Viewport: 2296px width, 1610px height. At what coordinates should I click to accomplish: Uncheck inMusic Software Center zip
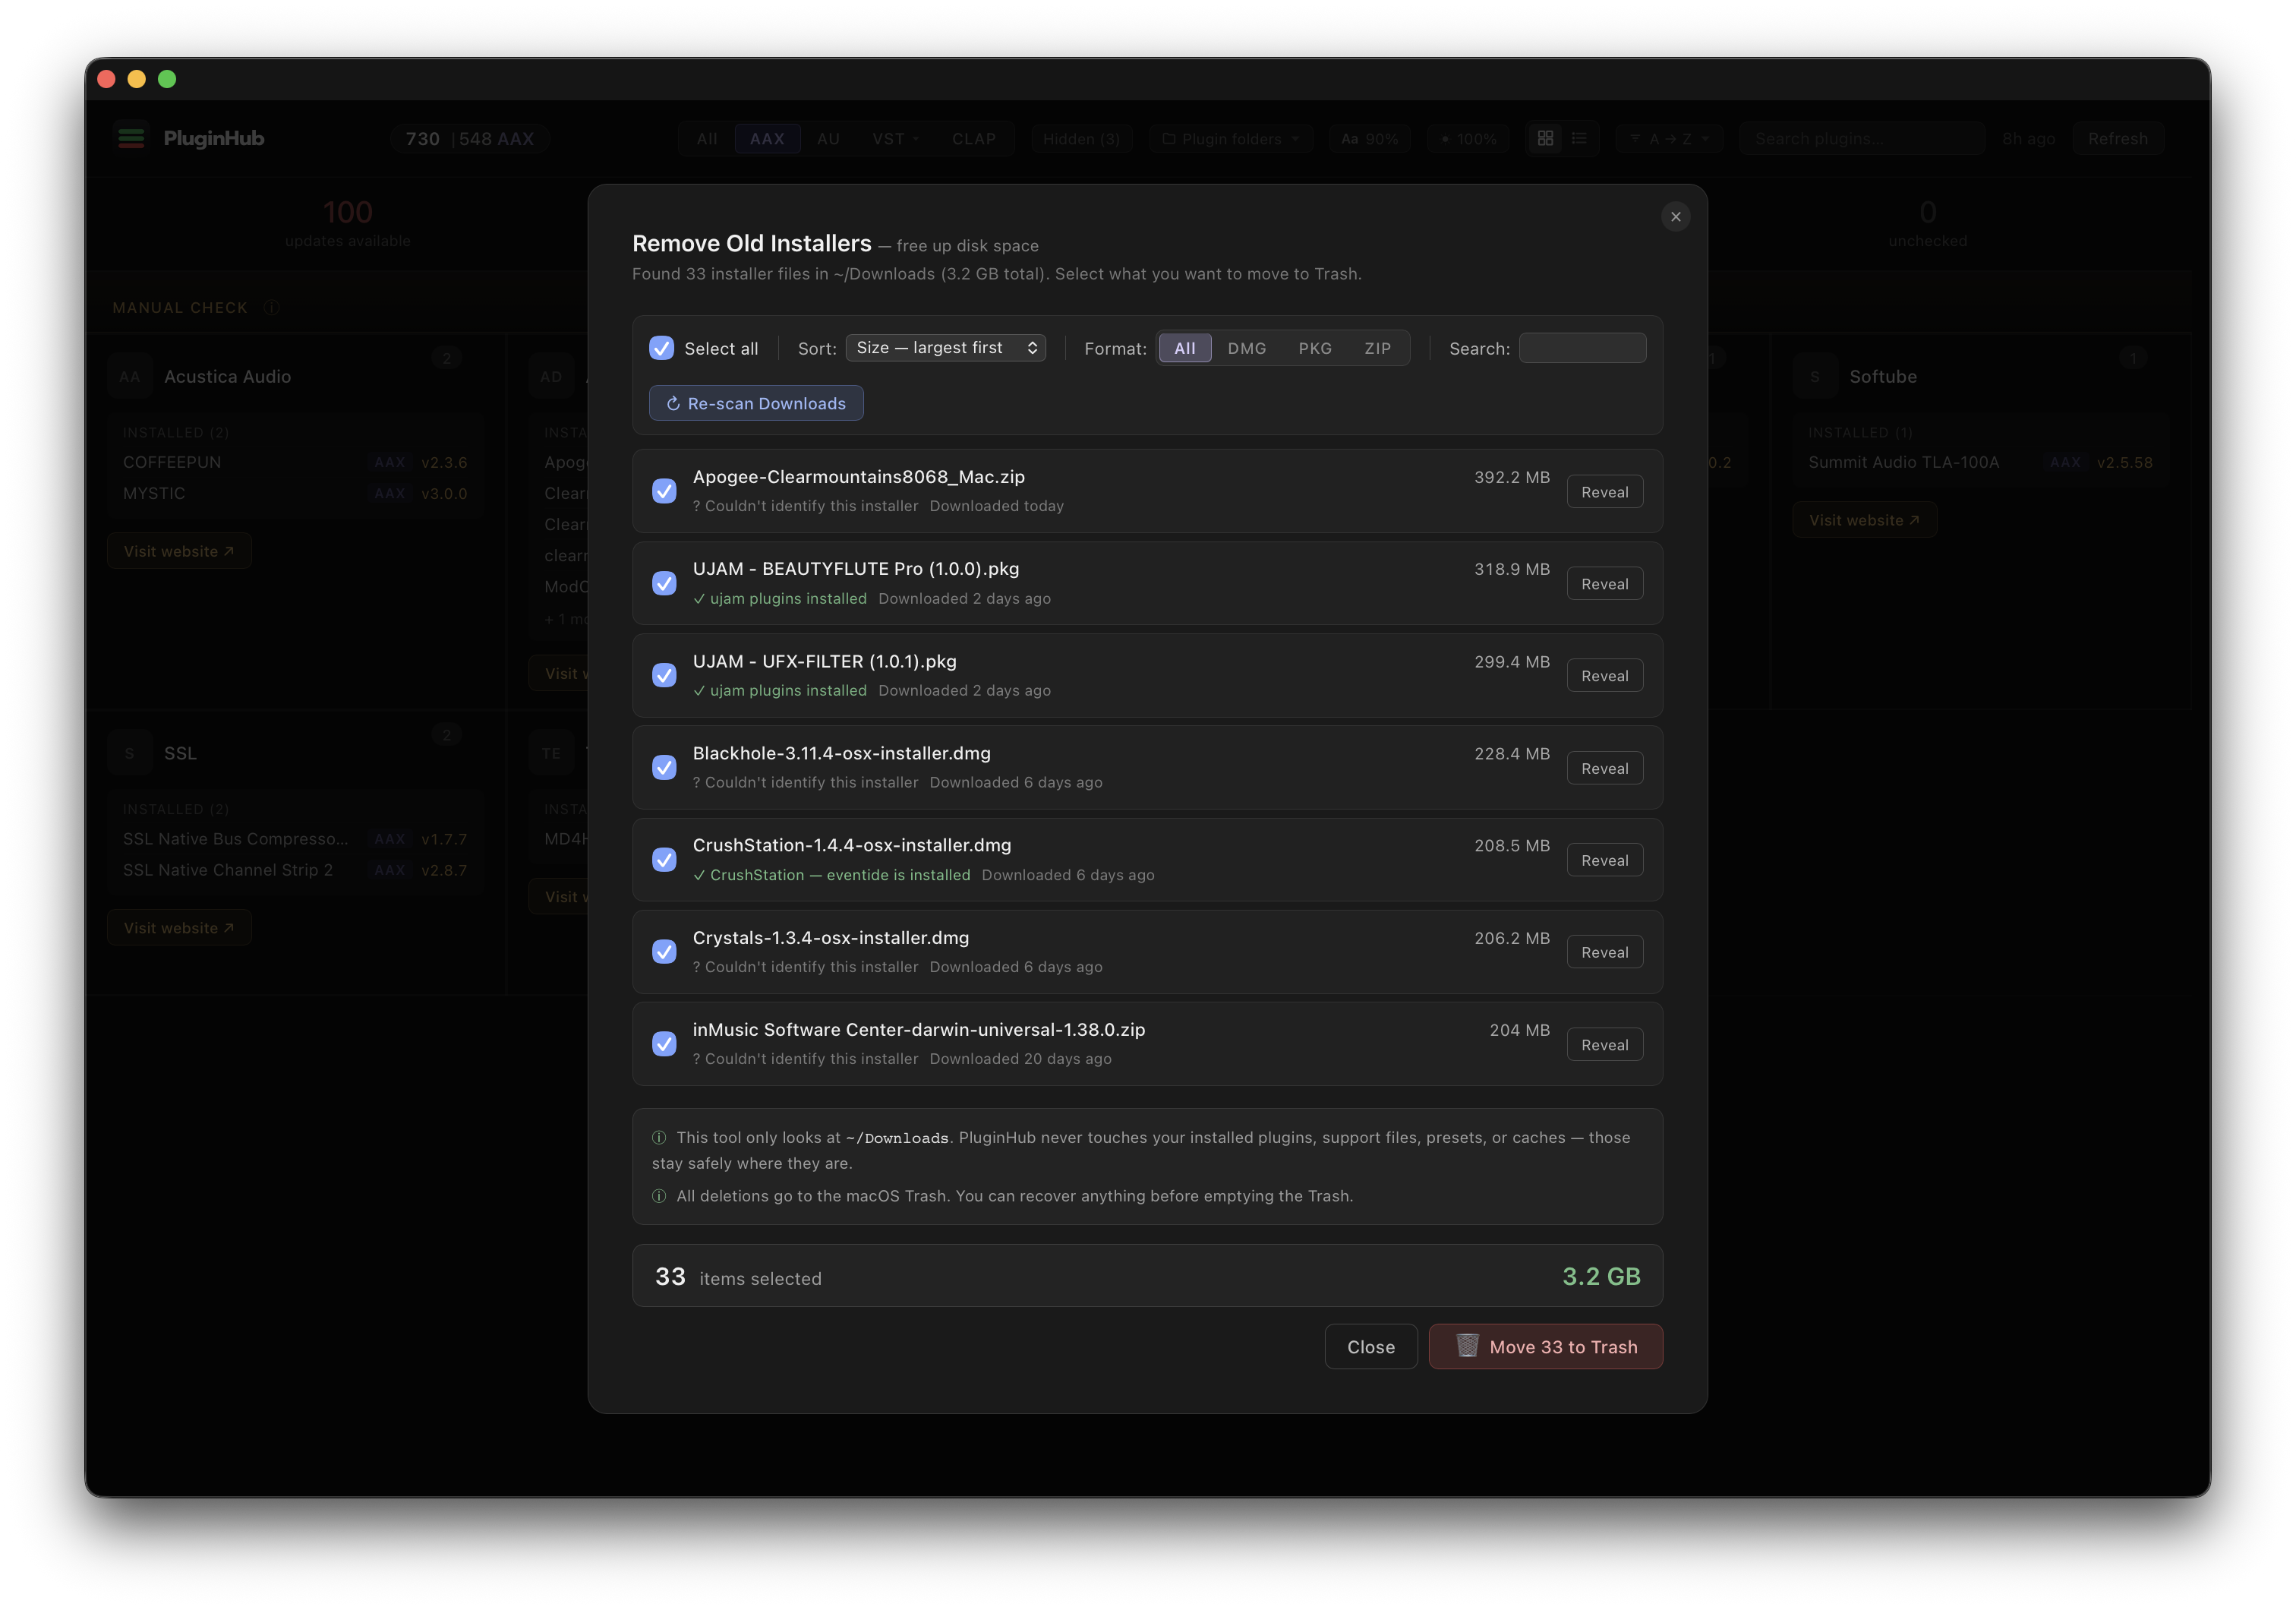point(664,1044)
